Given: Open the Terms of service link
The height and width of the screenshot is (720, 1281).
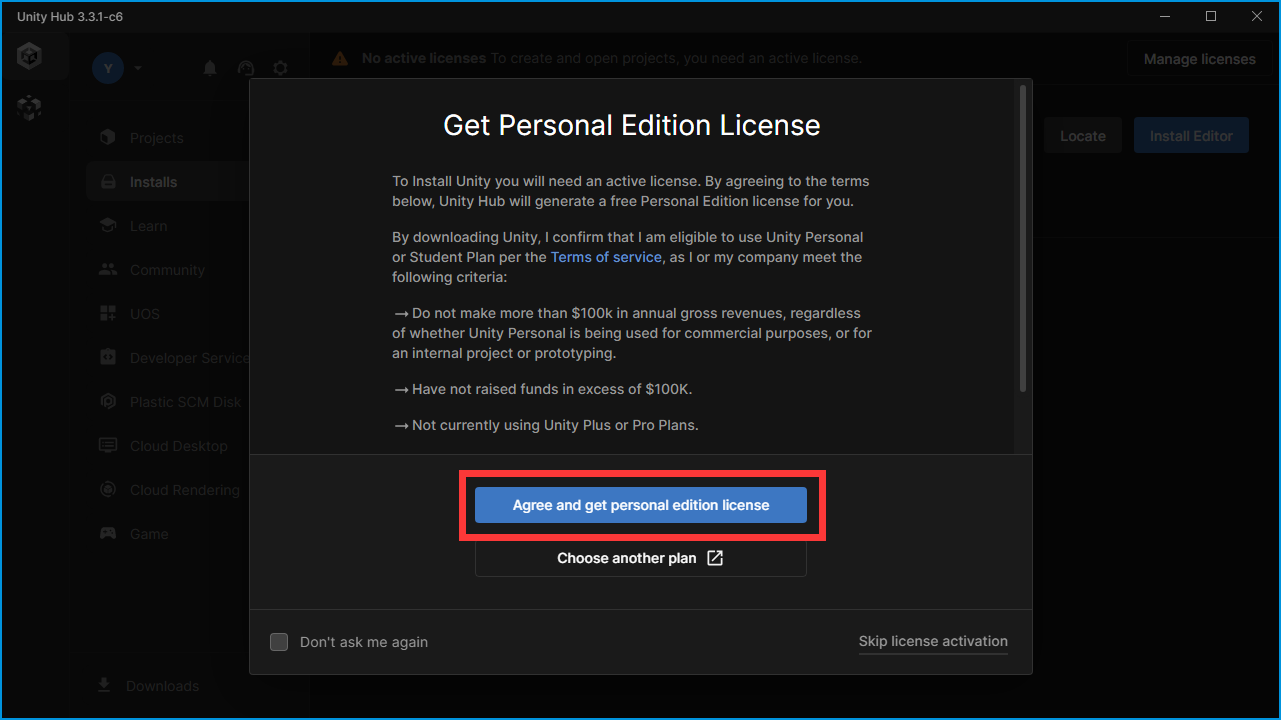Looking at the screenshot, I should pos(606,257).
